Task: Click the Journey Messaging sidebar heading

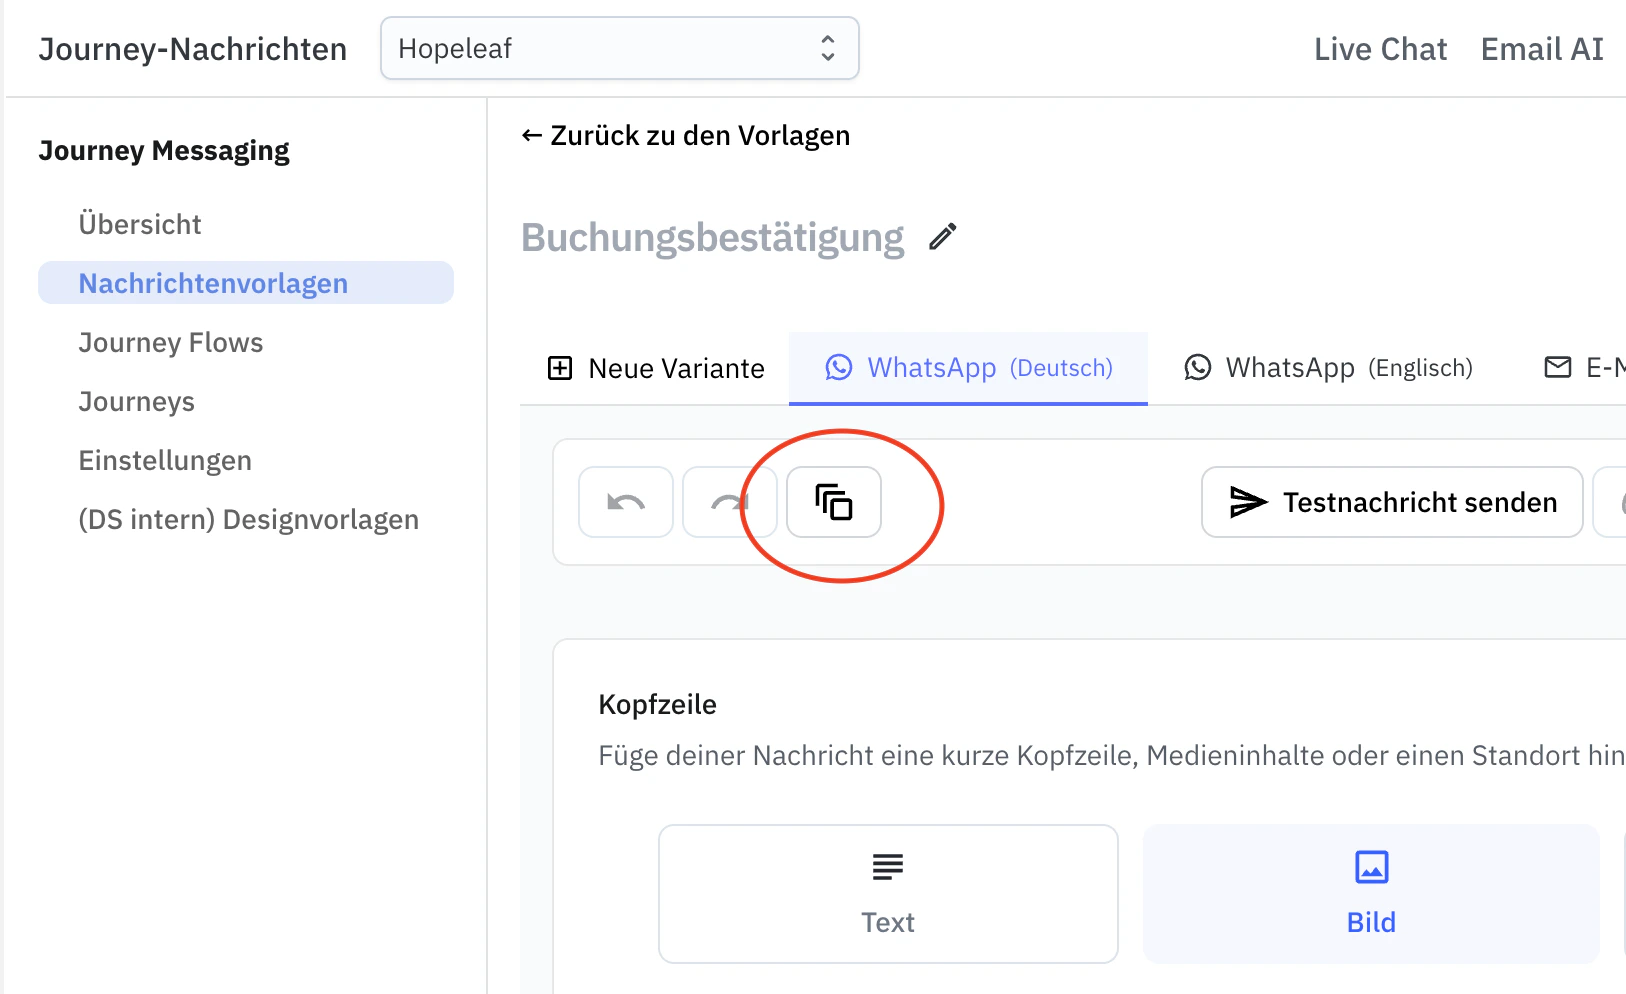Action: (164, 151)
